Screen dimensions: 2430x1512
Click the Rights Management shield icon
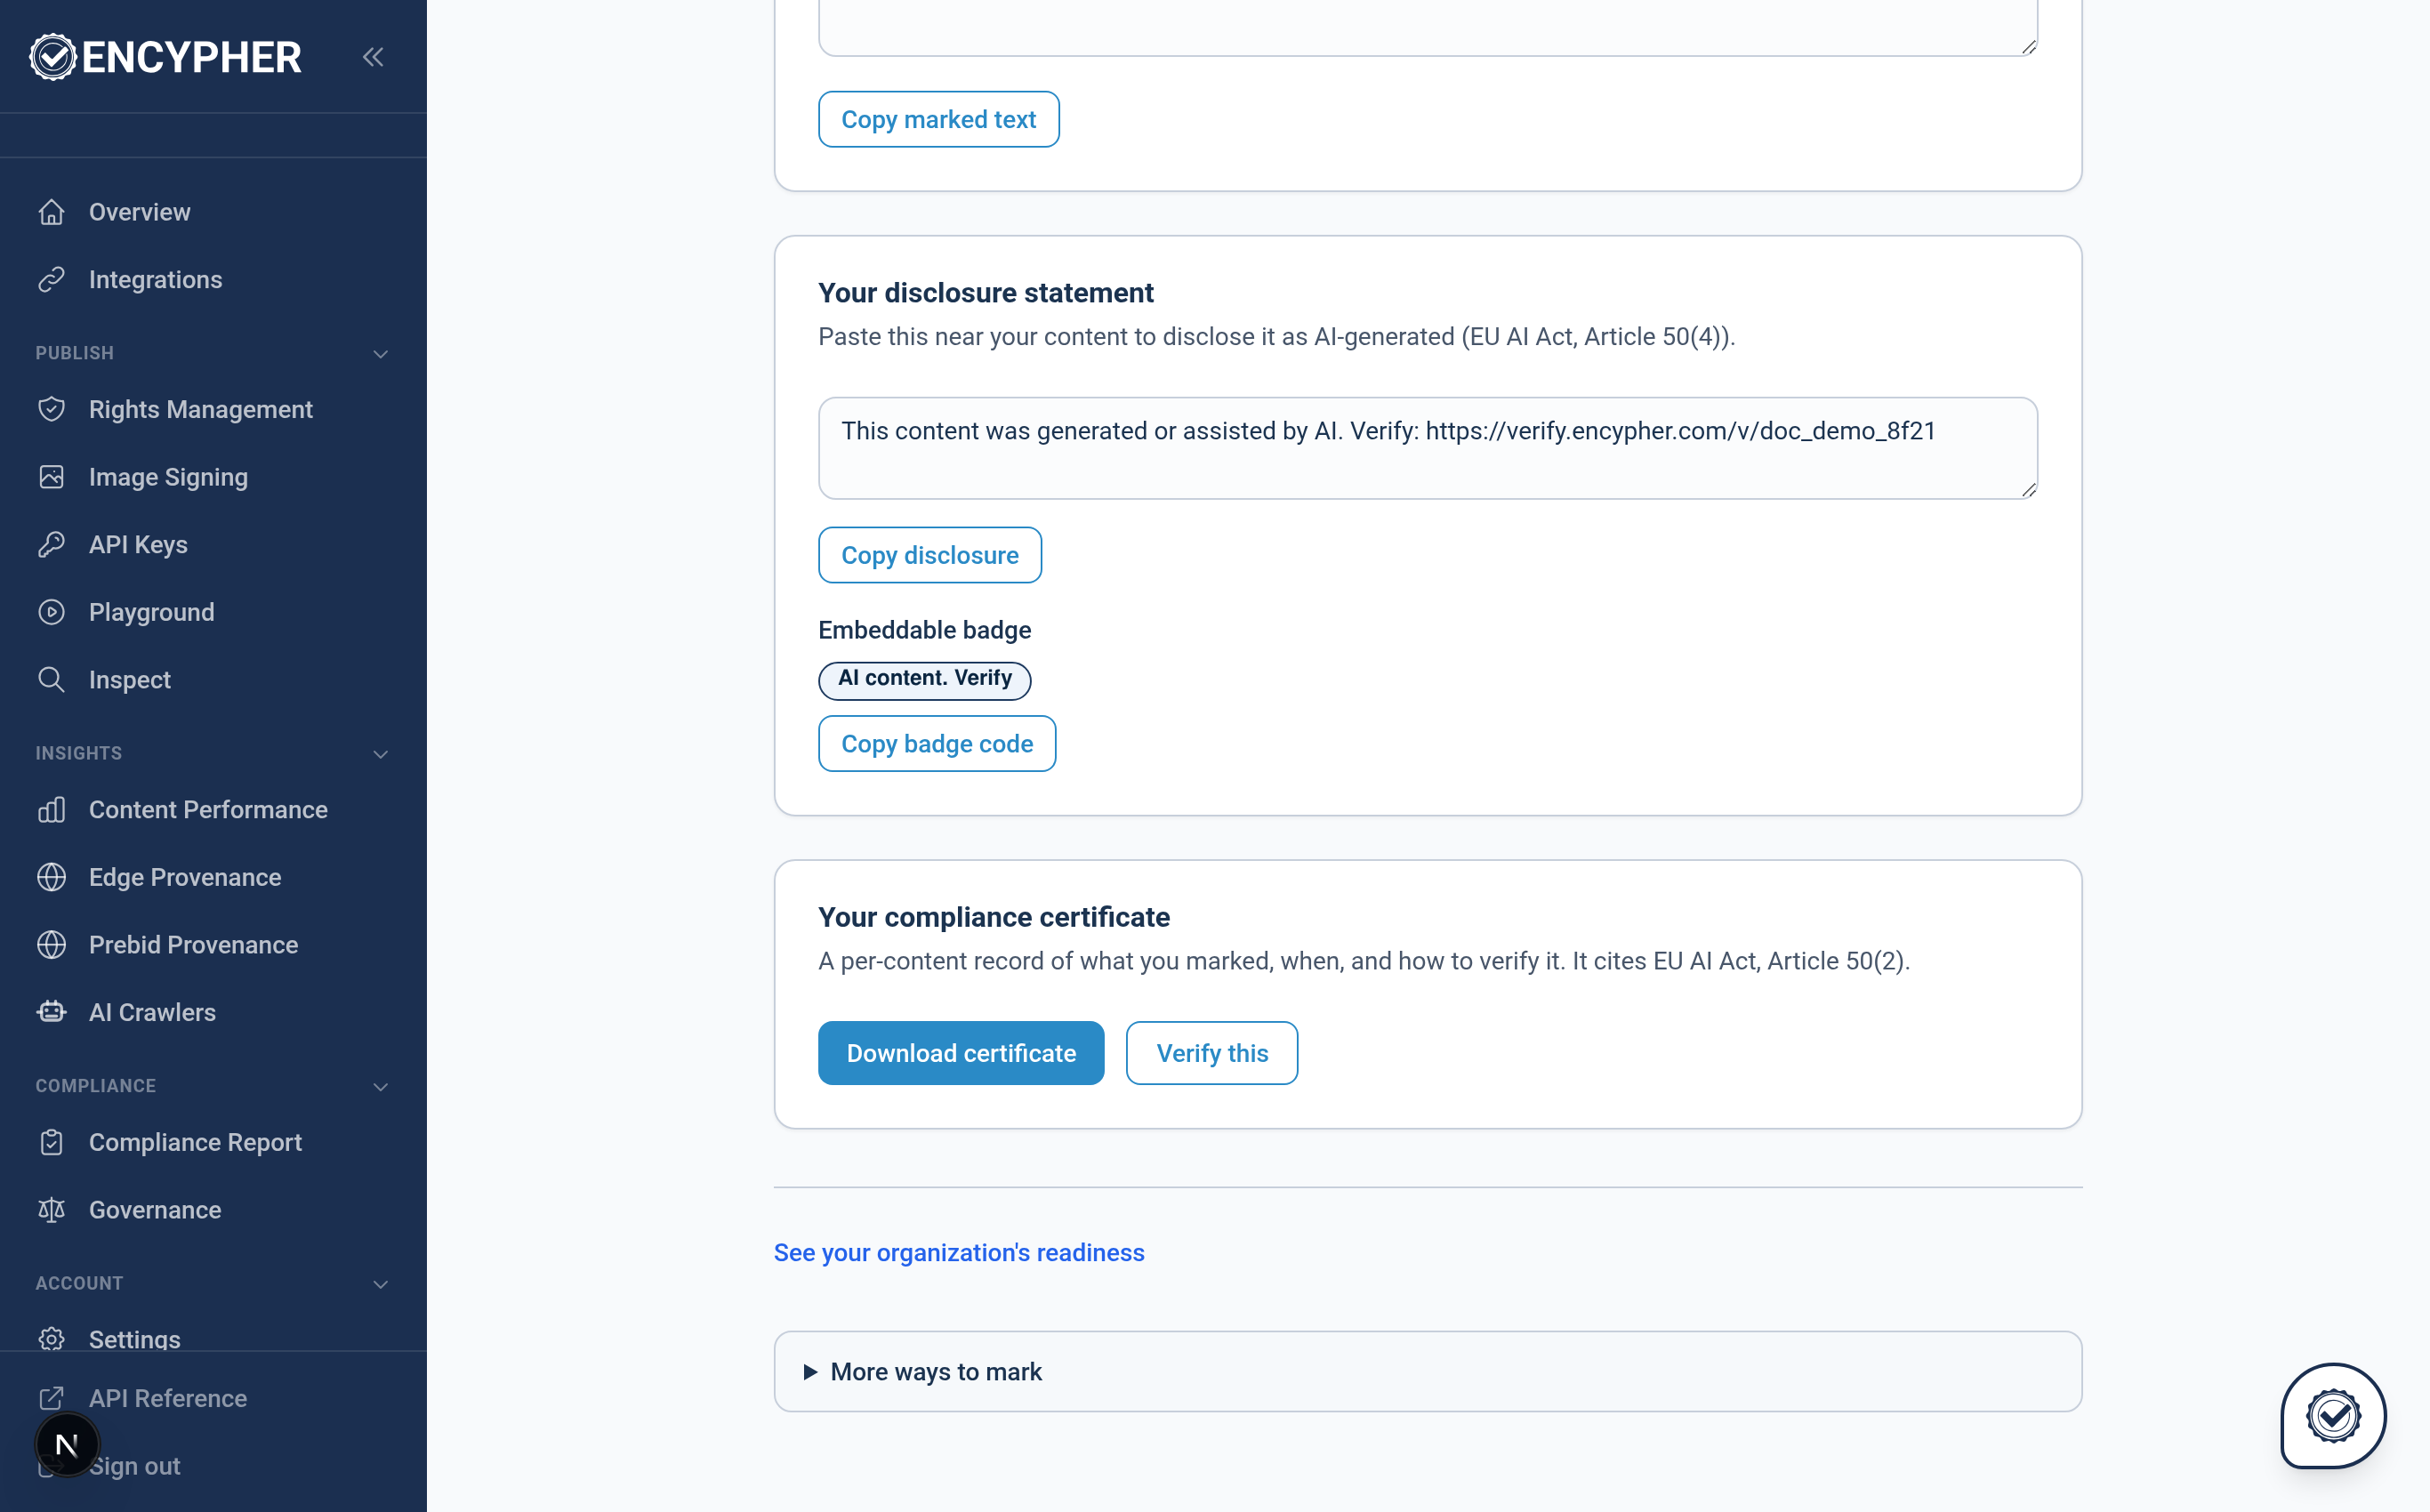point(52,409)
